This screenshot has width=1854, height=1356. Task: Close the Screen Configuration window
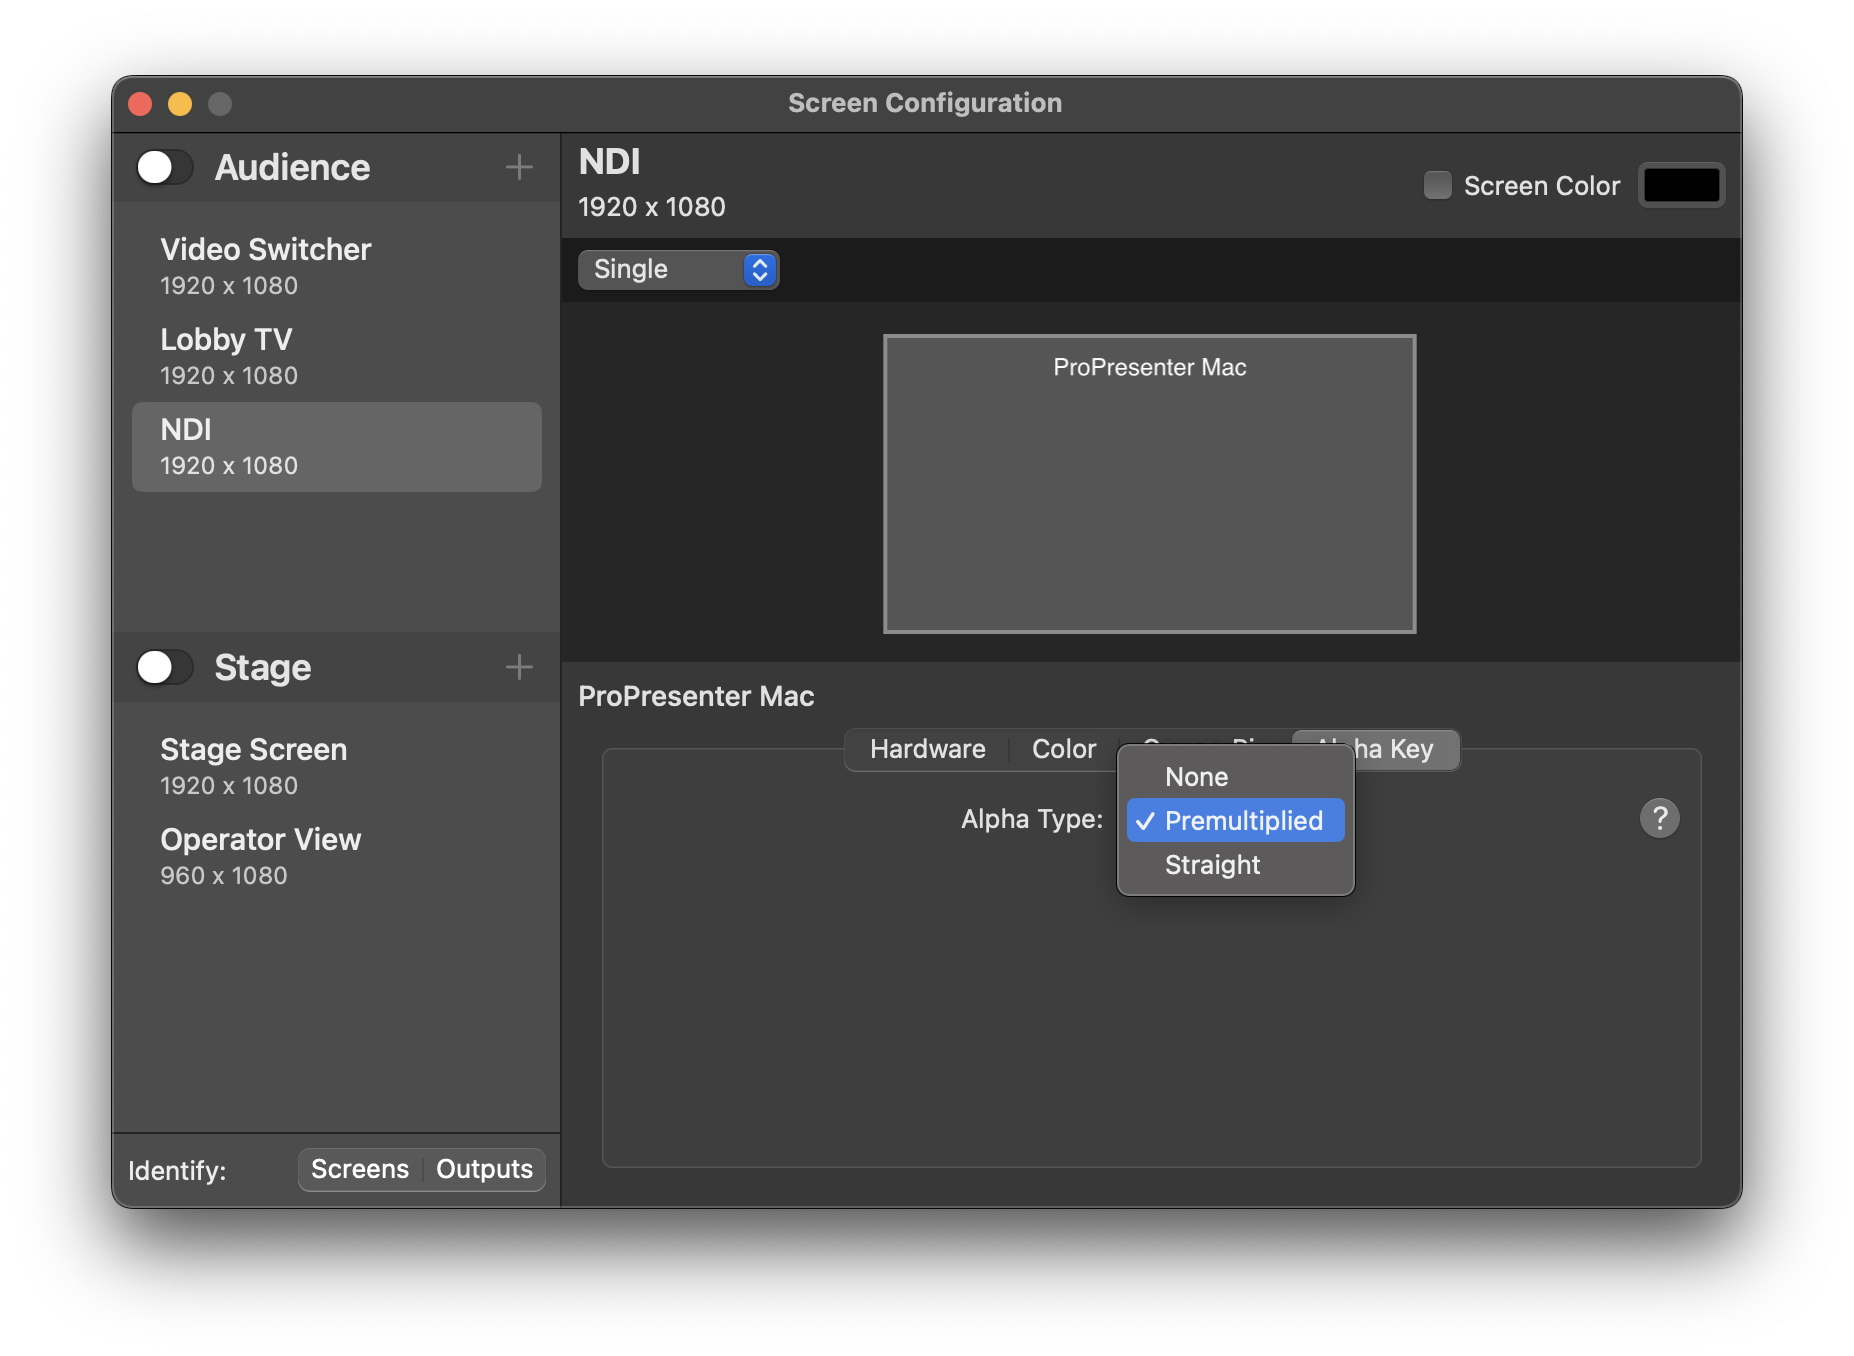tap(140, 103)
